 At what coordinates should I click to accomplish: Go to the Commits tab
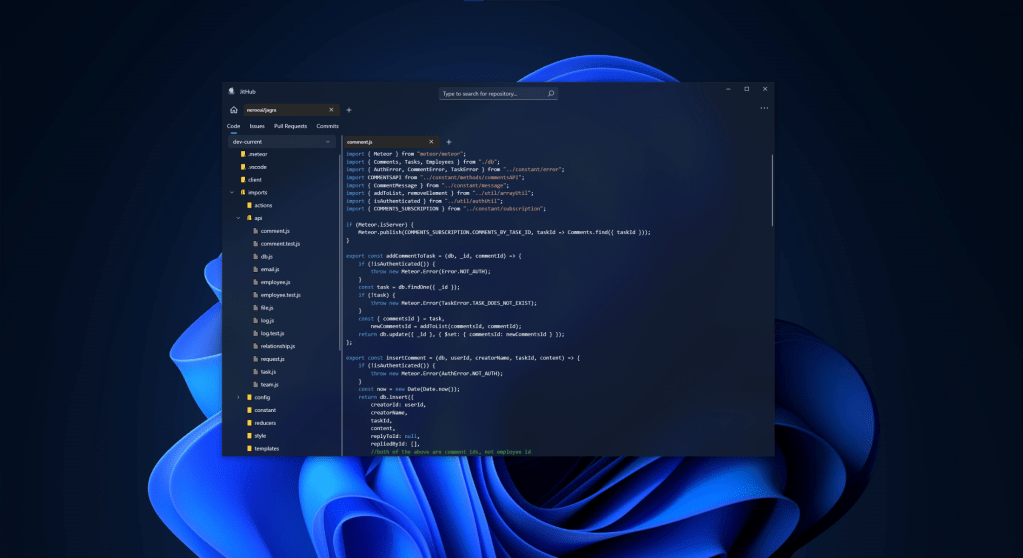tap(327, 126)
